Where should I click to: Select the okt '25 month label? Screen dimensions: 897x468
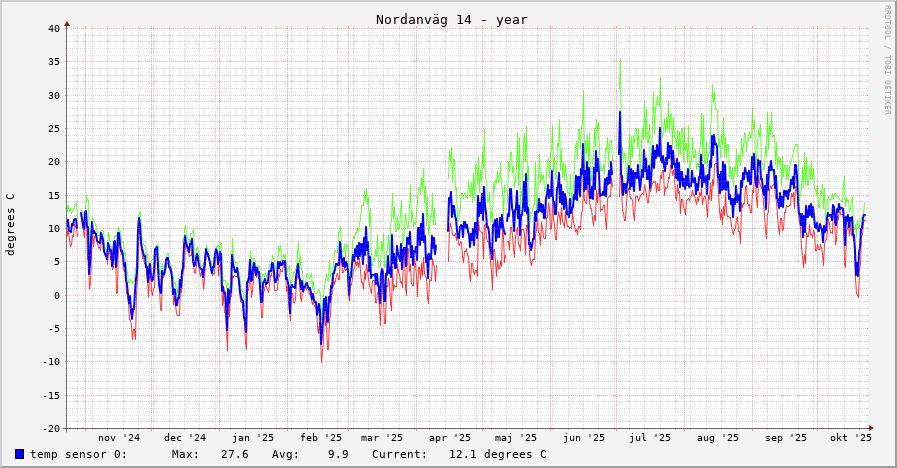tap(851, 437)
